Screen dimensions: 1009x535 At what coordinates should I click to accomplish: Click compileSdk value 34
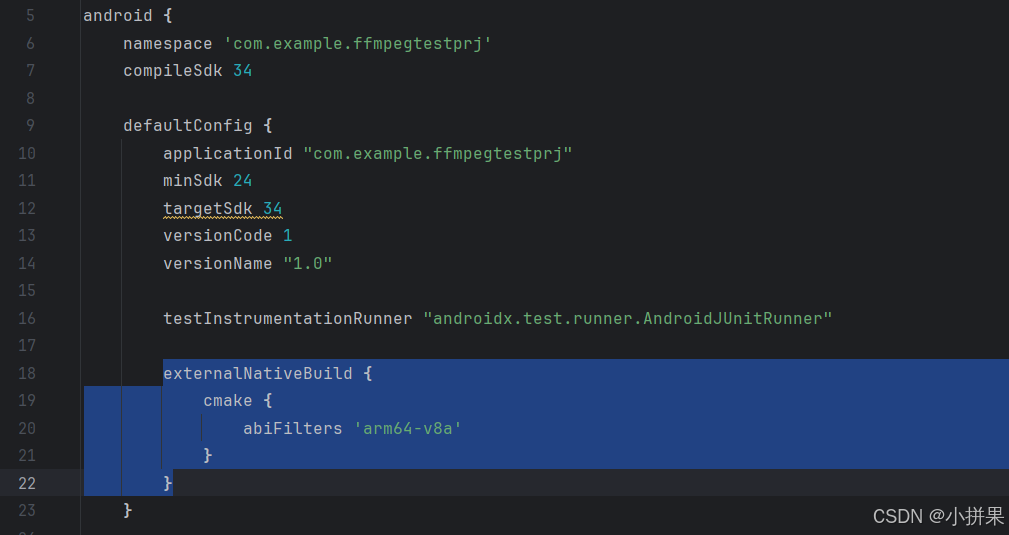click(243, 70)
